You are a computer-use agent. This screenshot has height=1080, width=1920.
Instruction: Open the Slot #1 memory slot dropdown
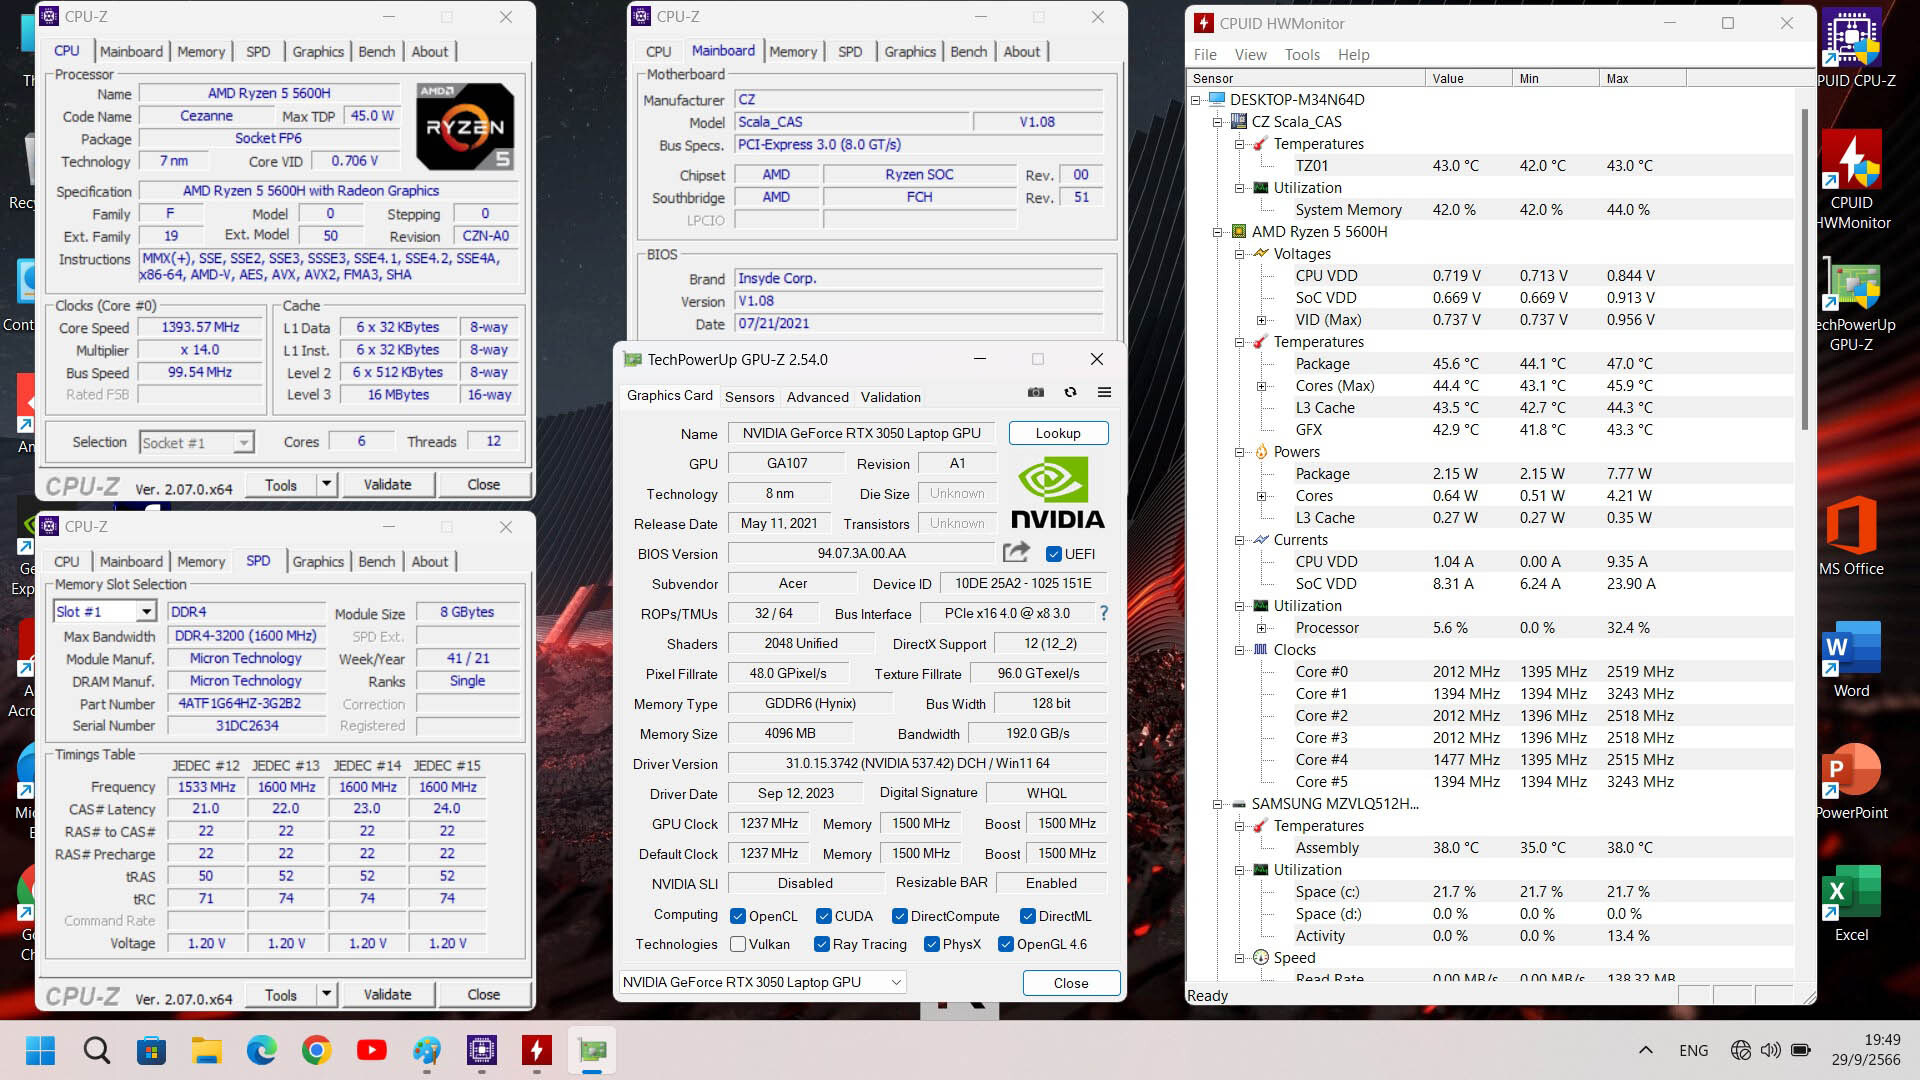[146, 612]
